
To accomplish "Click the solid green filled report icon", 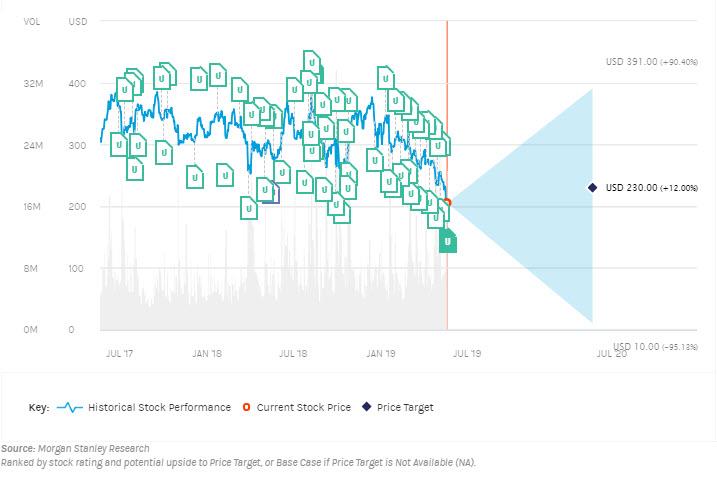I will coord(448,241).
